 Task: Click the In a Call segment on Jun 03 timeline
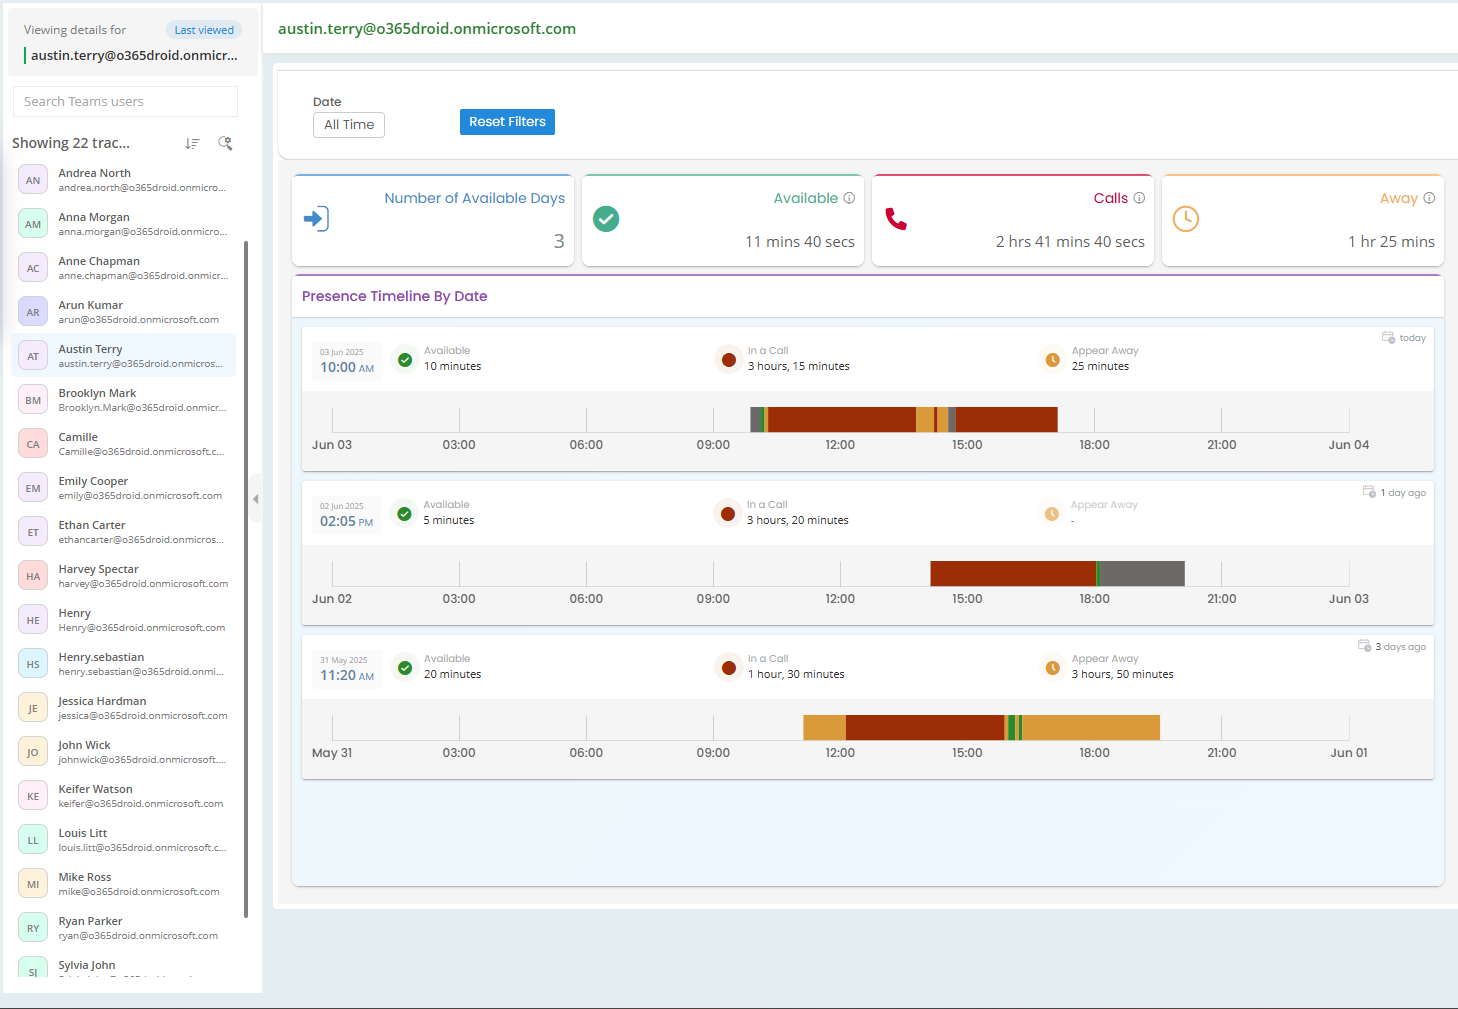point(840,419)
